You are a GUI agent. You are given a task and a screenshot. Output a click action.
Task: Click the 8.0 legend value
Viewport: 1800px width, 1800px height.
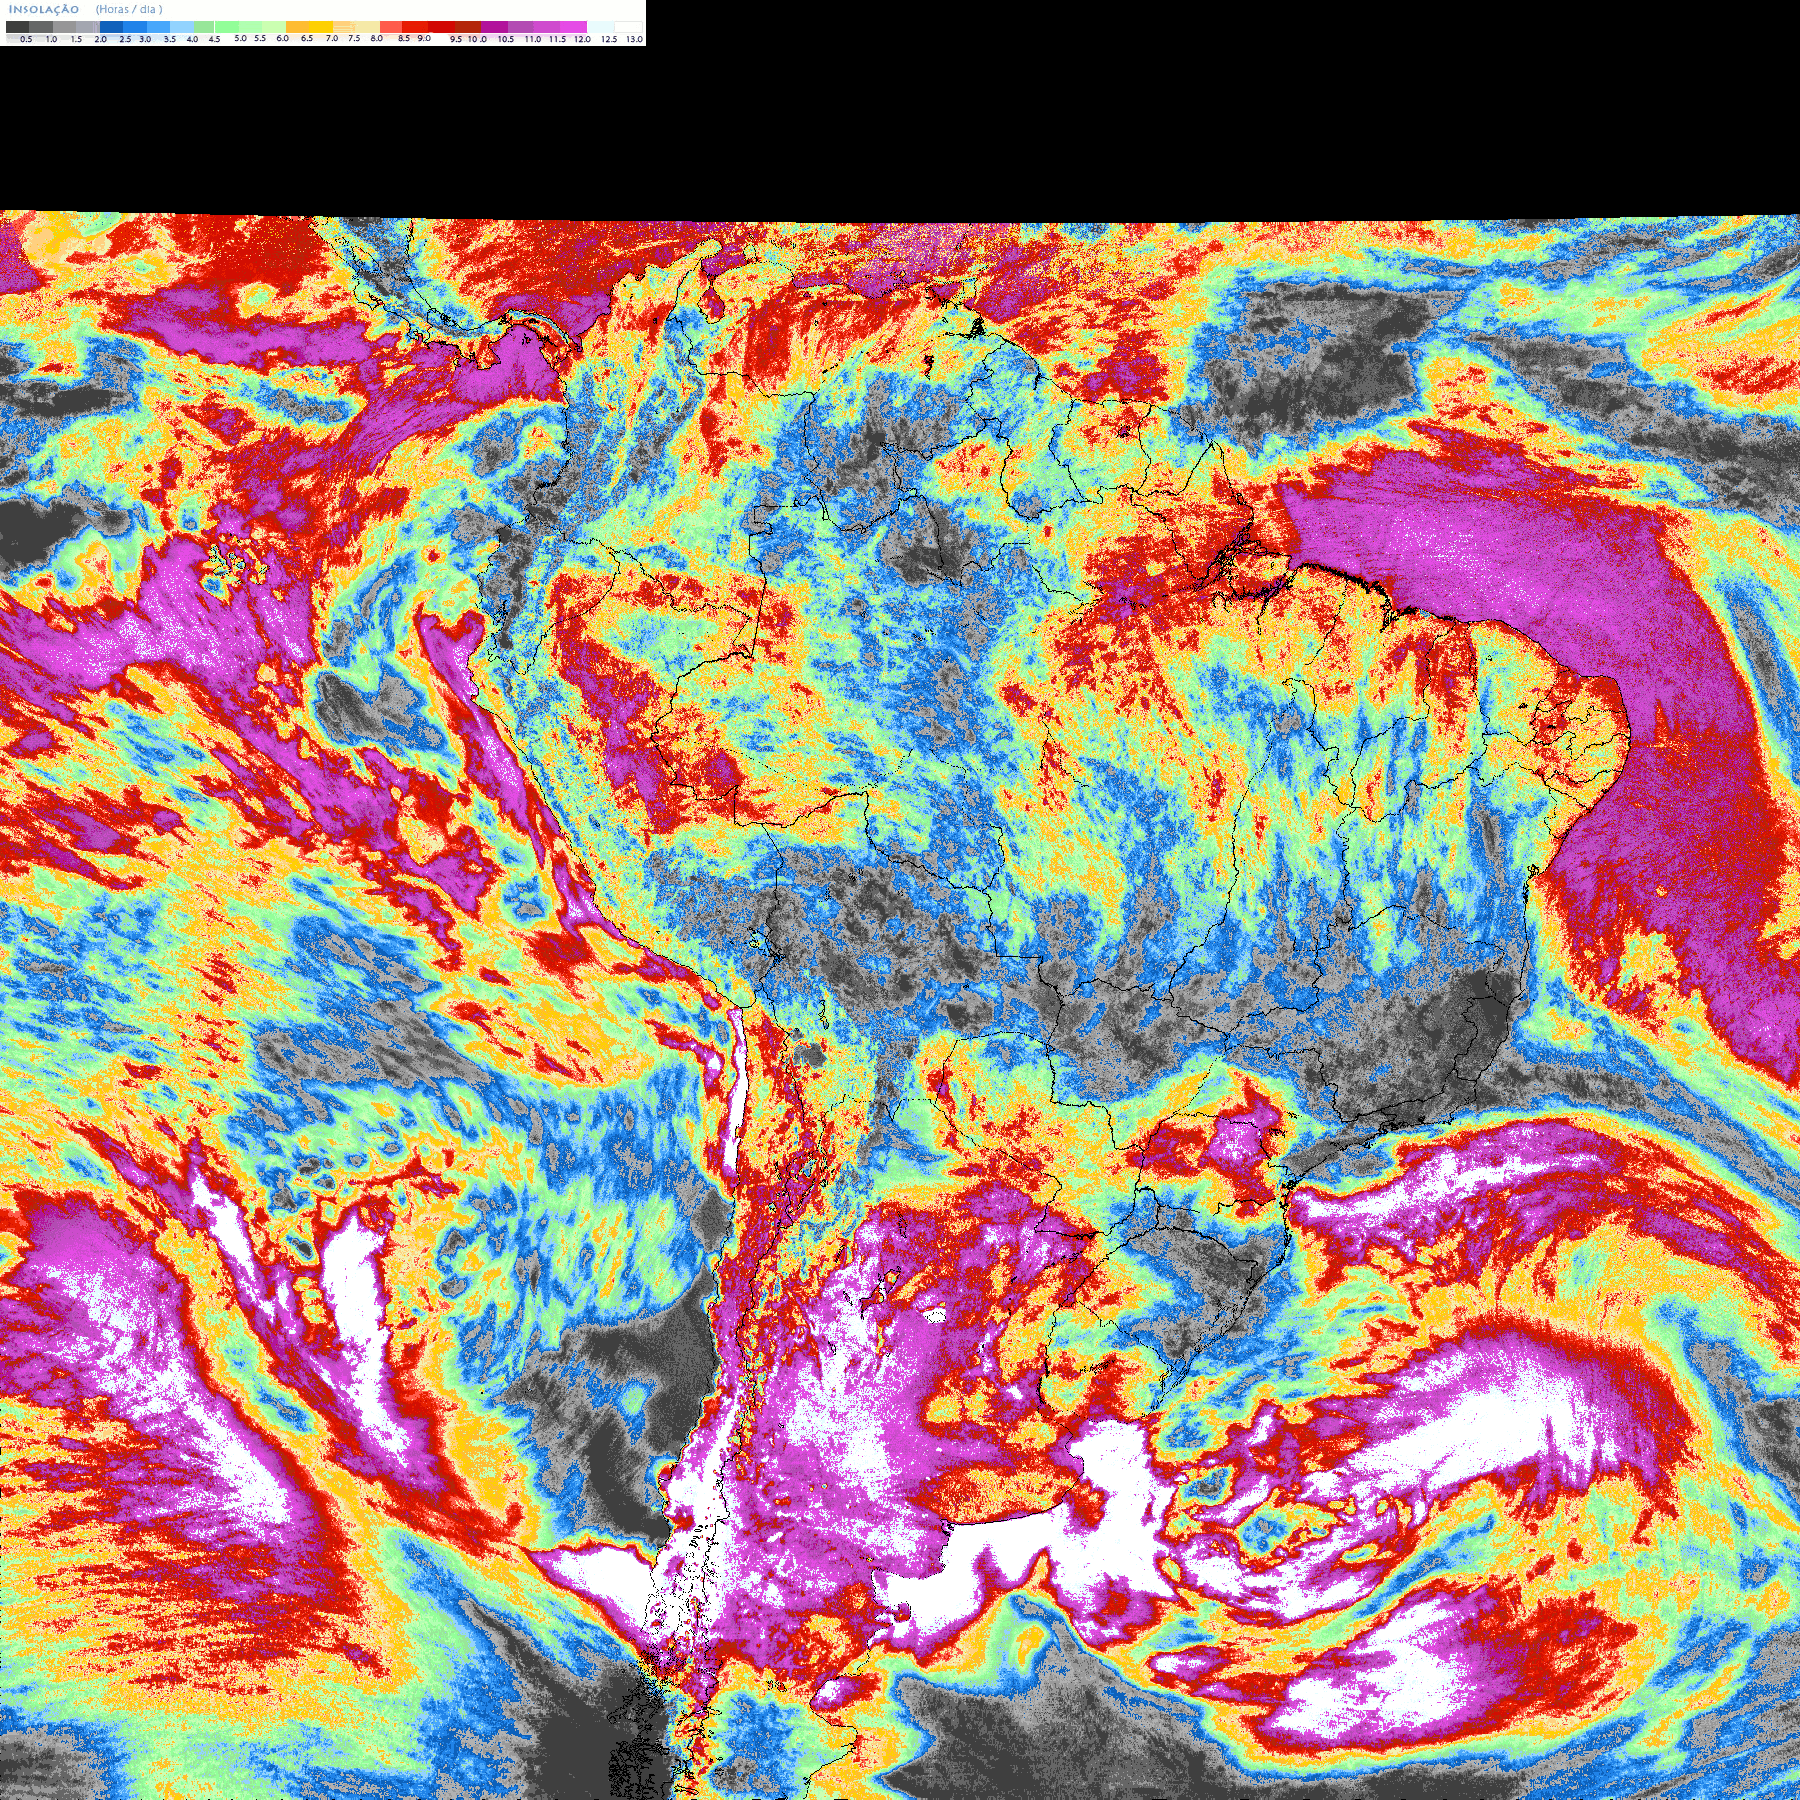(x=377, y=38)
